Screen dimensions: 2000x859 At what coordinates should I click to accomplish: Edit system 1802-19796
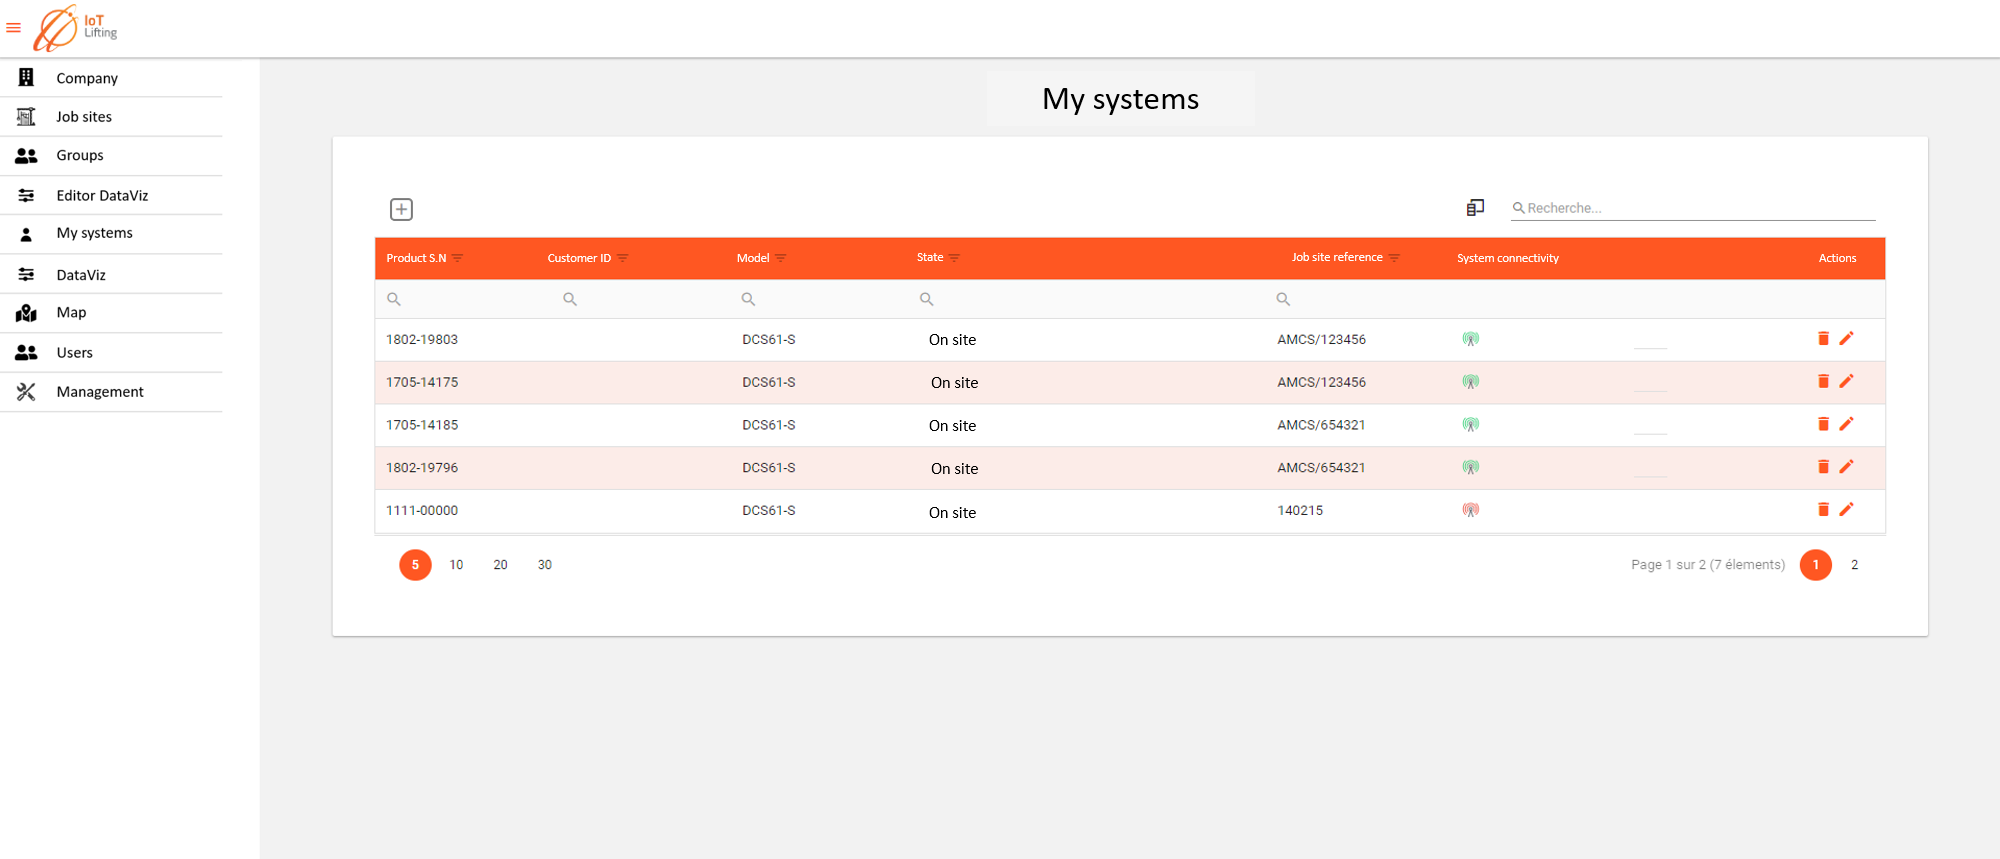pos(1846,468)
